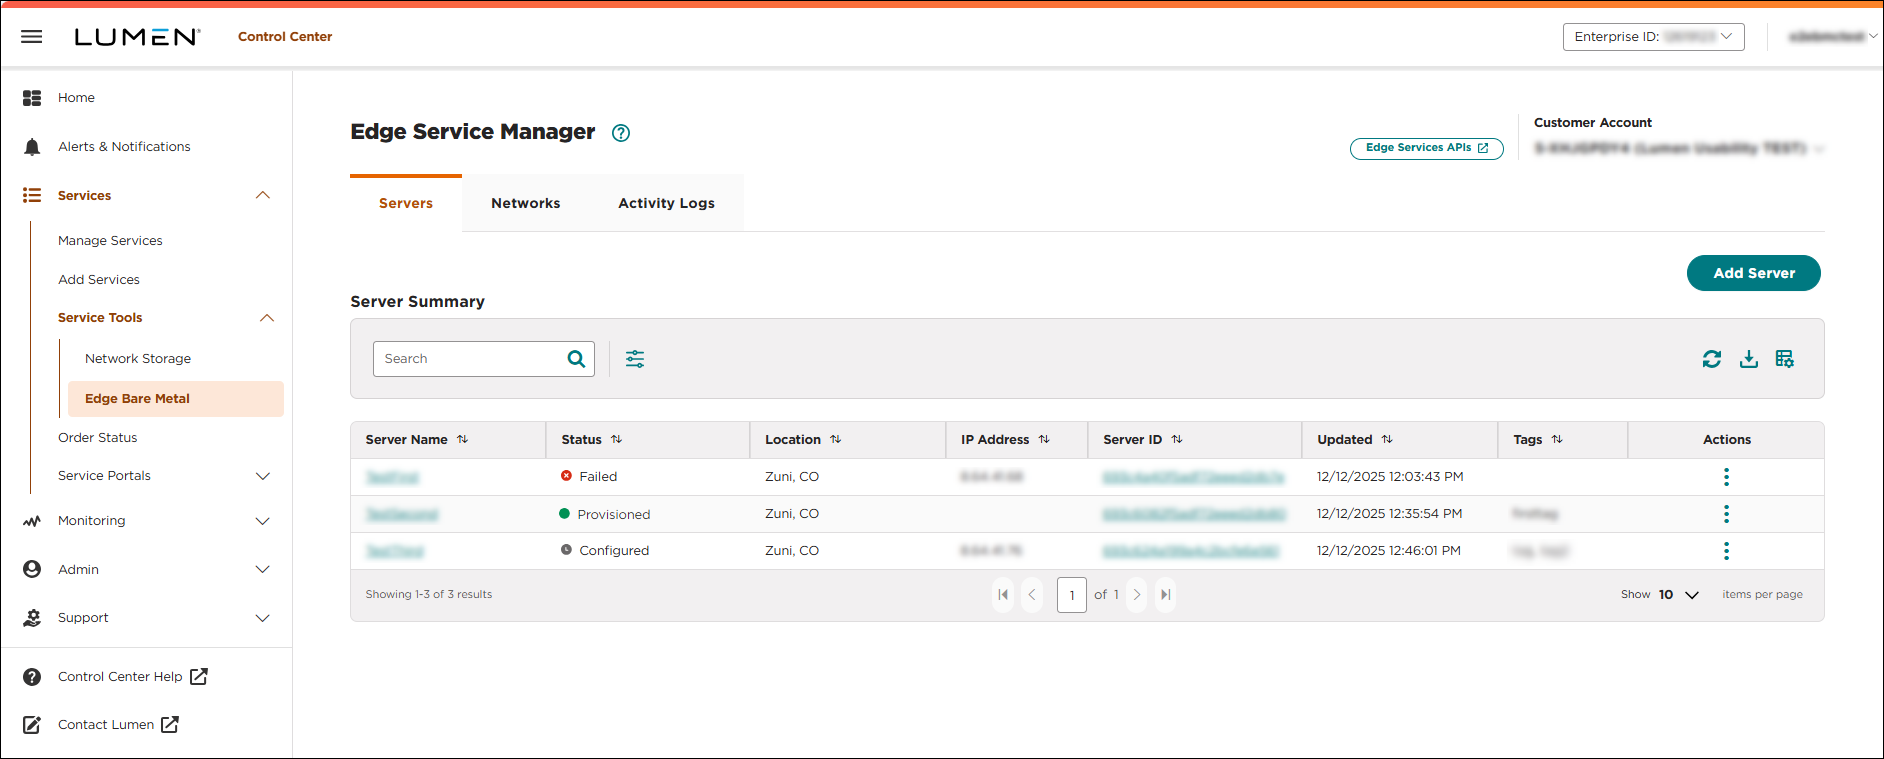
Task: Select Add Services in sidebar
Action: pos(99,280)
